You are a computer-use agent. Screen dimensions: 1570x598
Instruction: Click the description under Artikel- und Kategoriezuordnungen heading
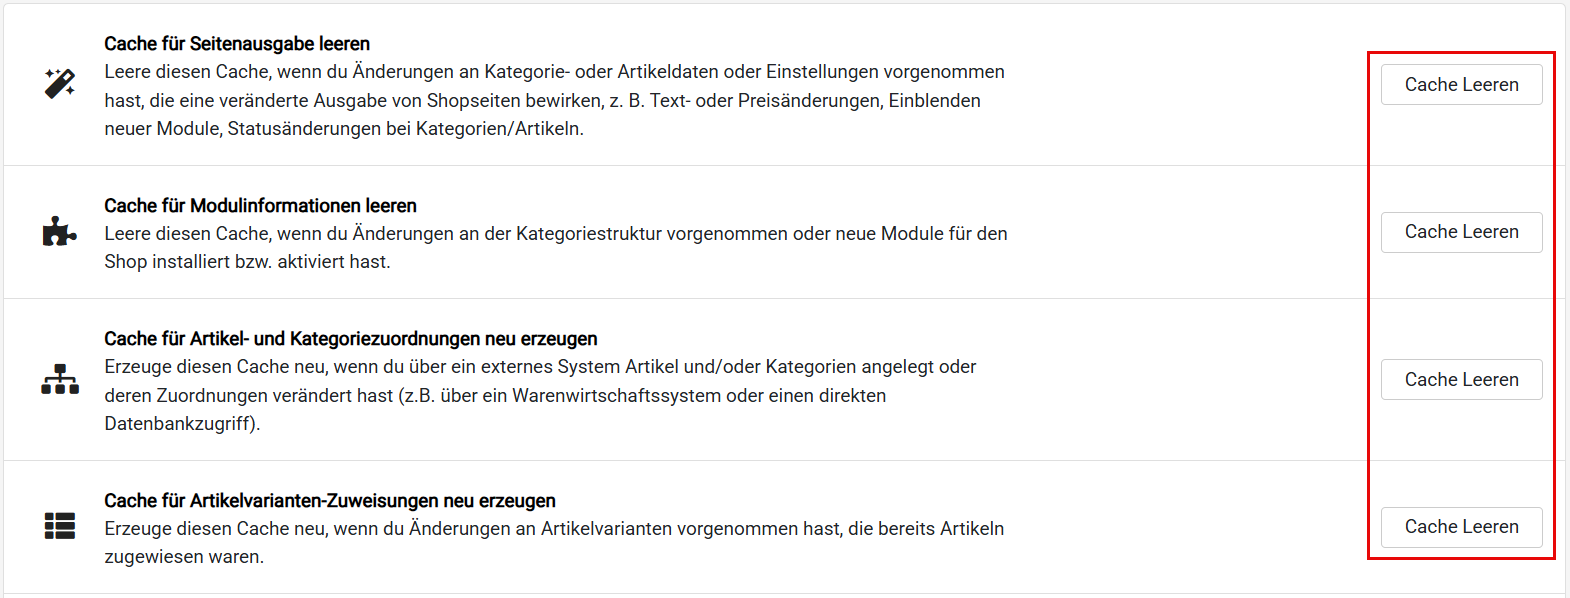click(x=540, y=395)
